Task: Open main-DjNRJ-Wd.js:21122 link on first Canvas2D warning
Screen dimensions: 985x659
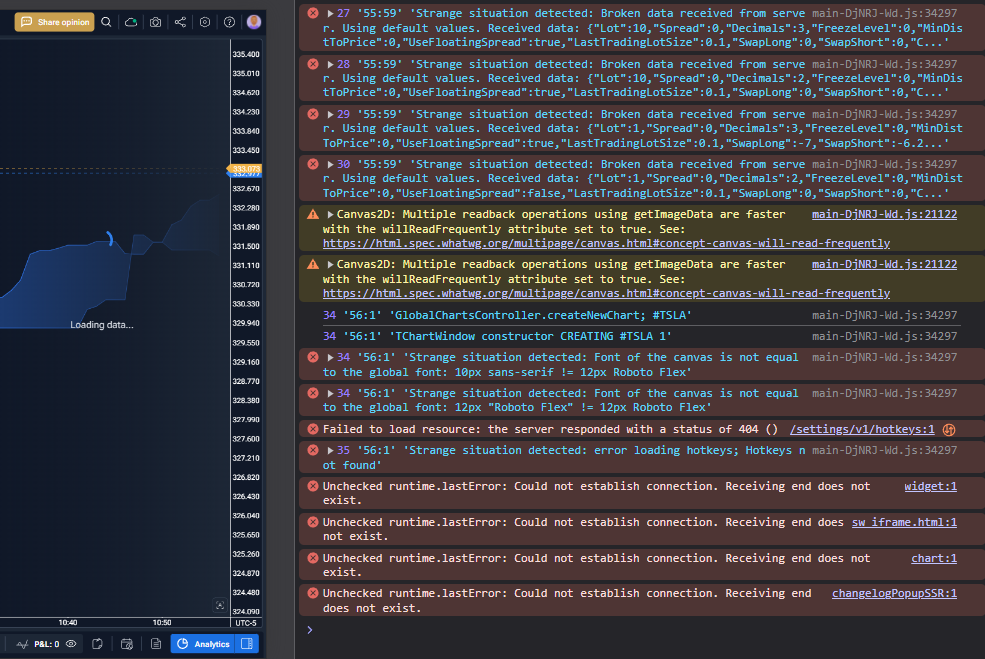Action: tap(884, 214)
